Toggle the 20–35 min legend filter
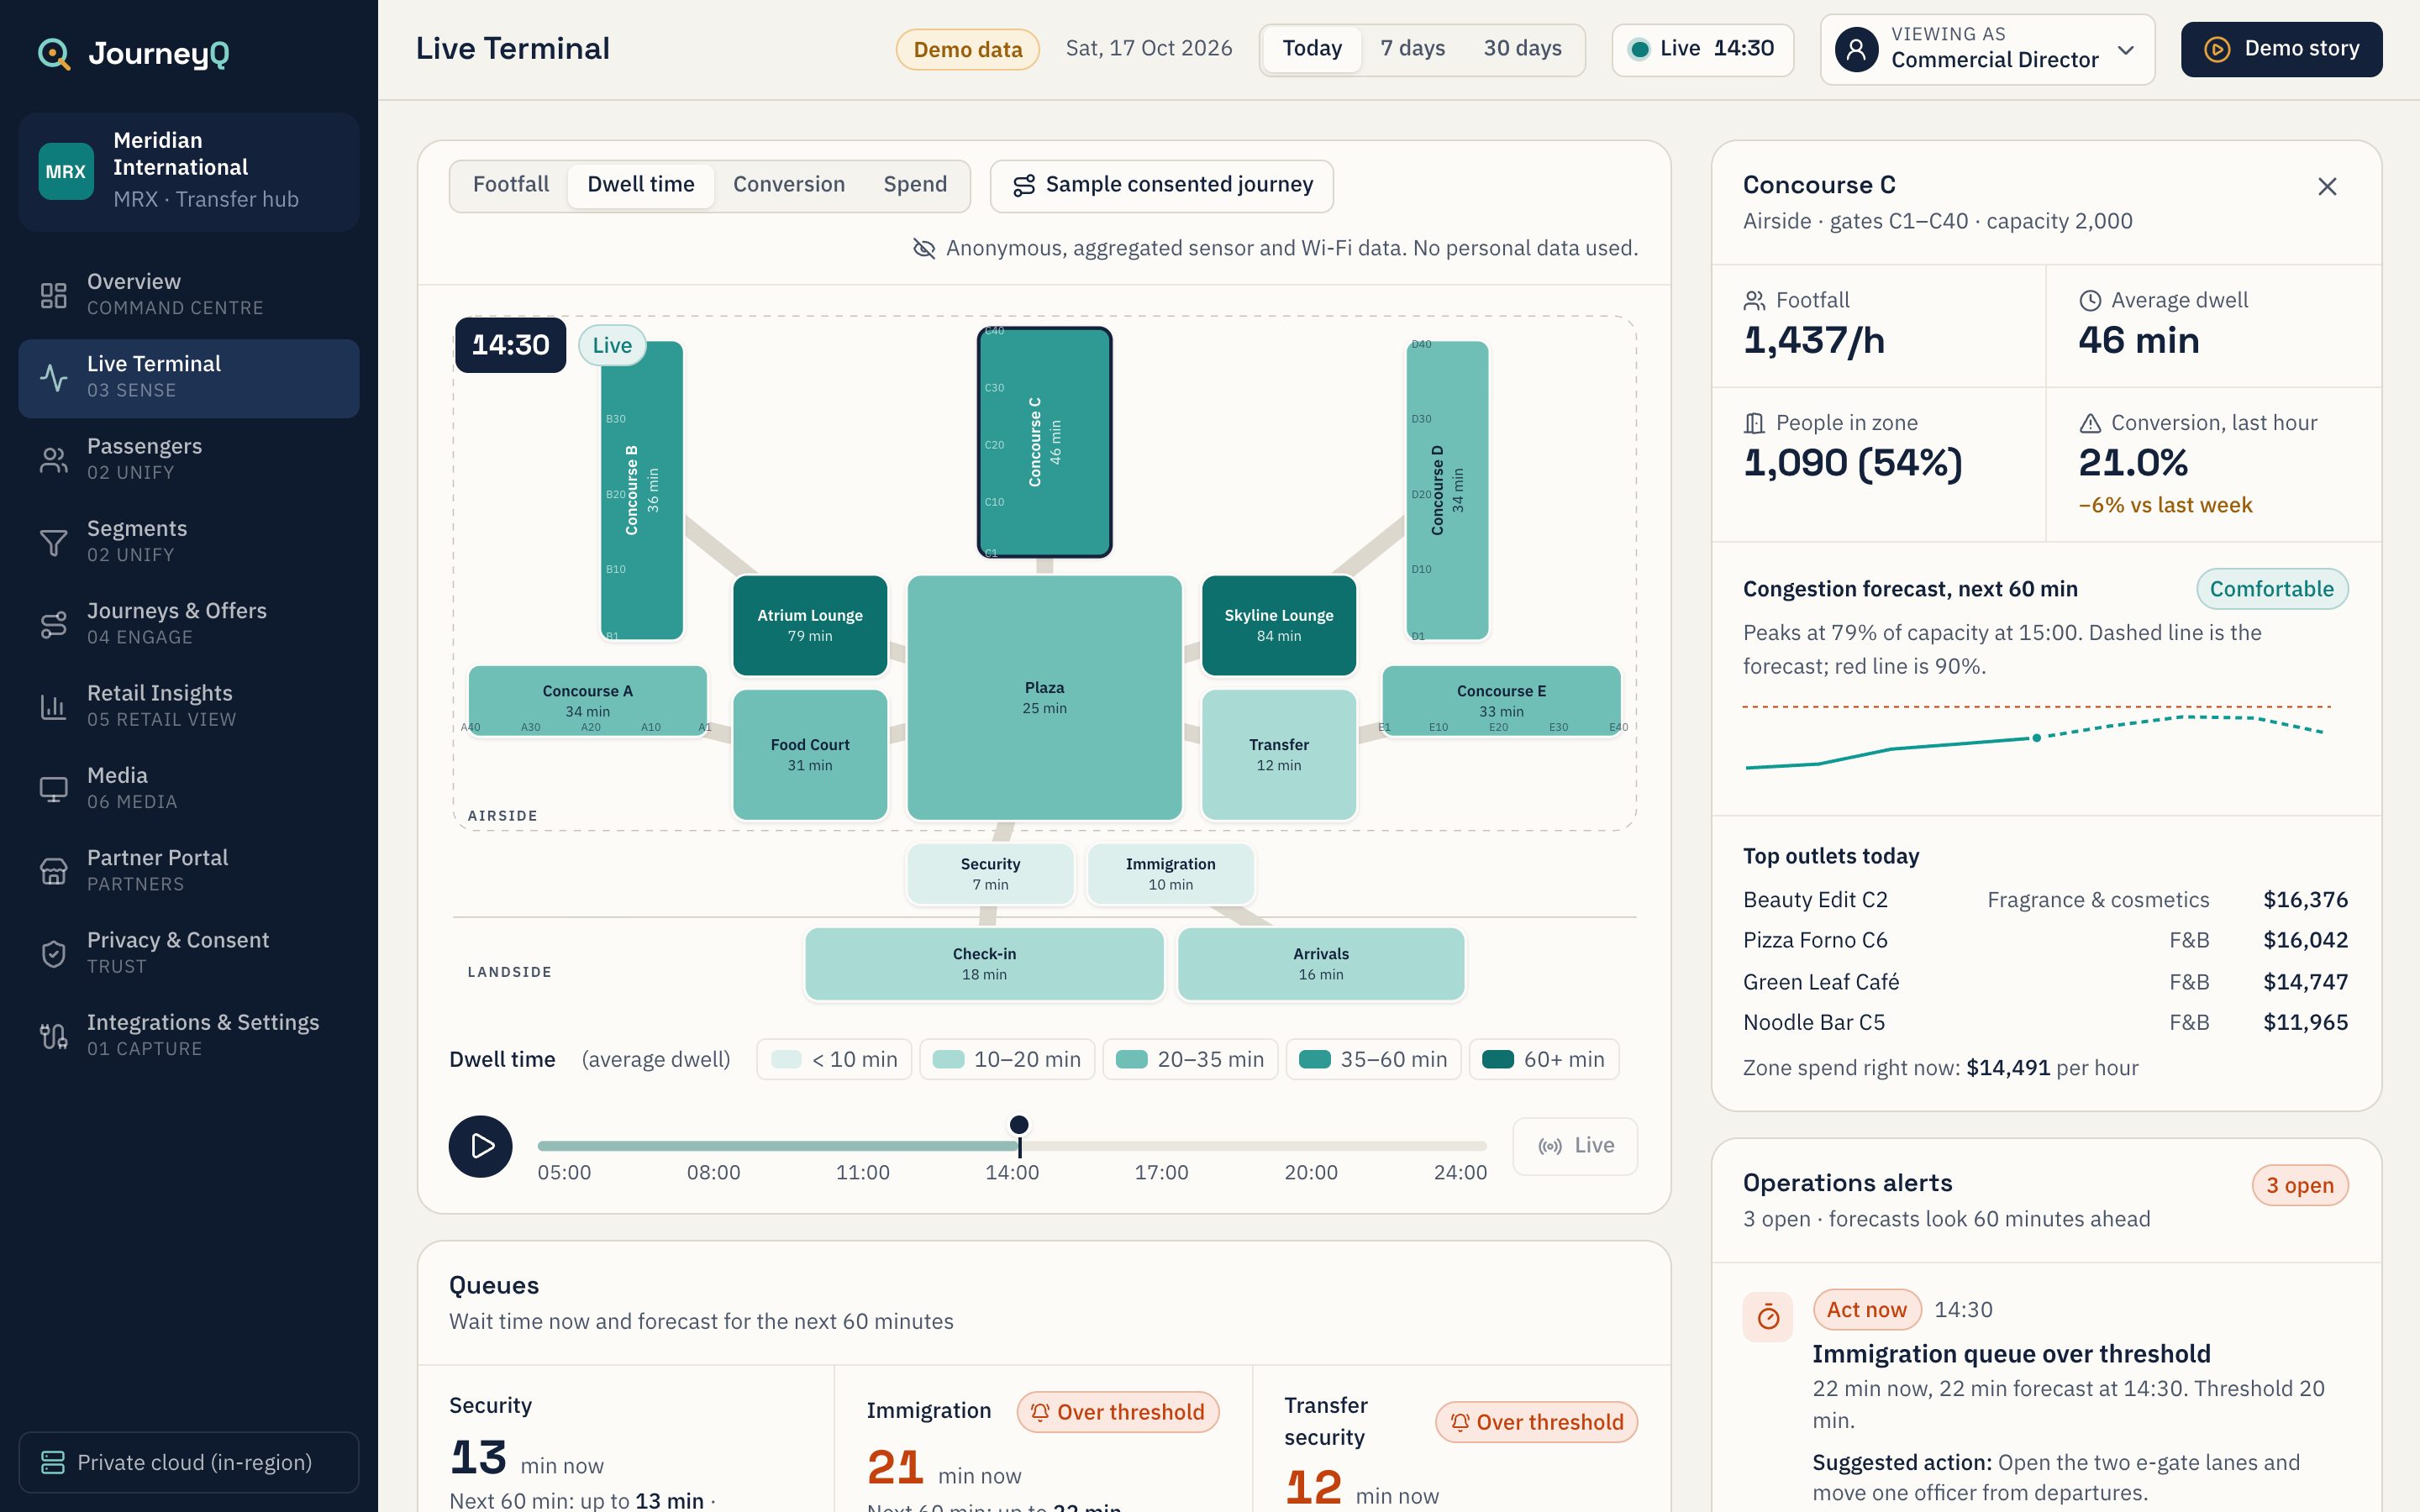The image size is (2420, 1512). pos(1190,1059)
